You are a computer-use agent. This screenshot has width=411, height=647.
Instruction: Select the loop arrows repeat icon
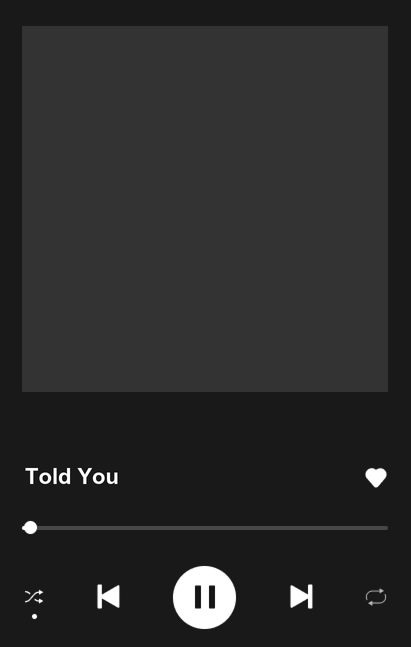376,597
